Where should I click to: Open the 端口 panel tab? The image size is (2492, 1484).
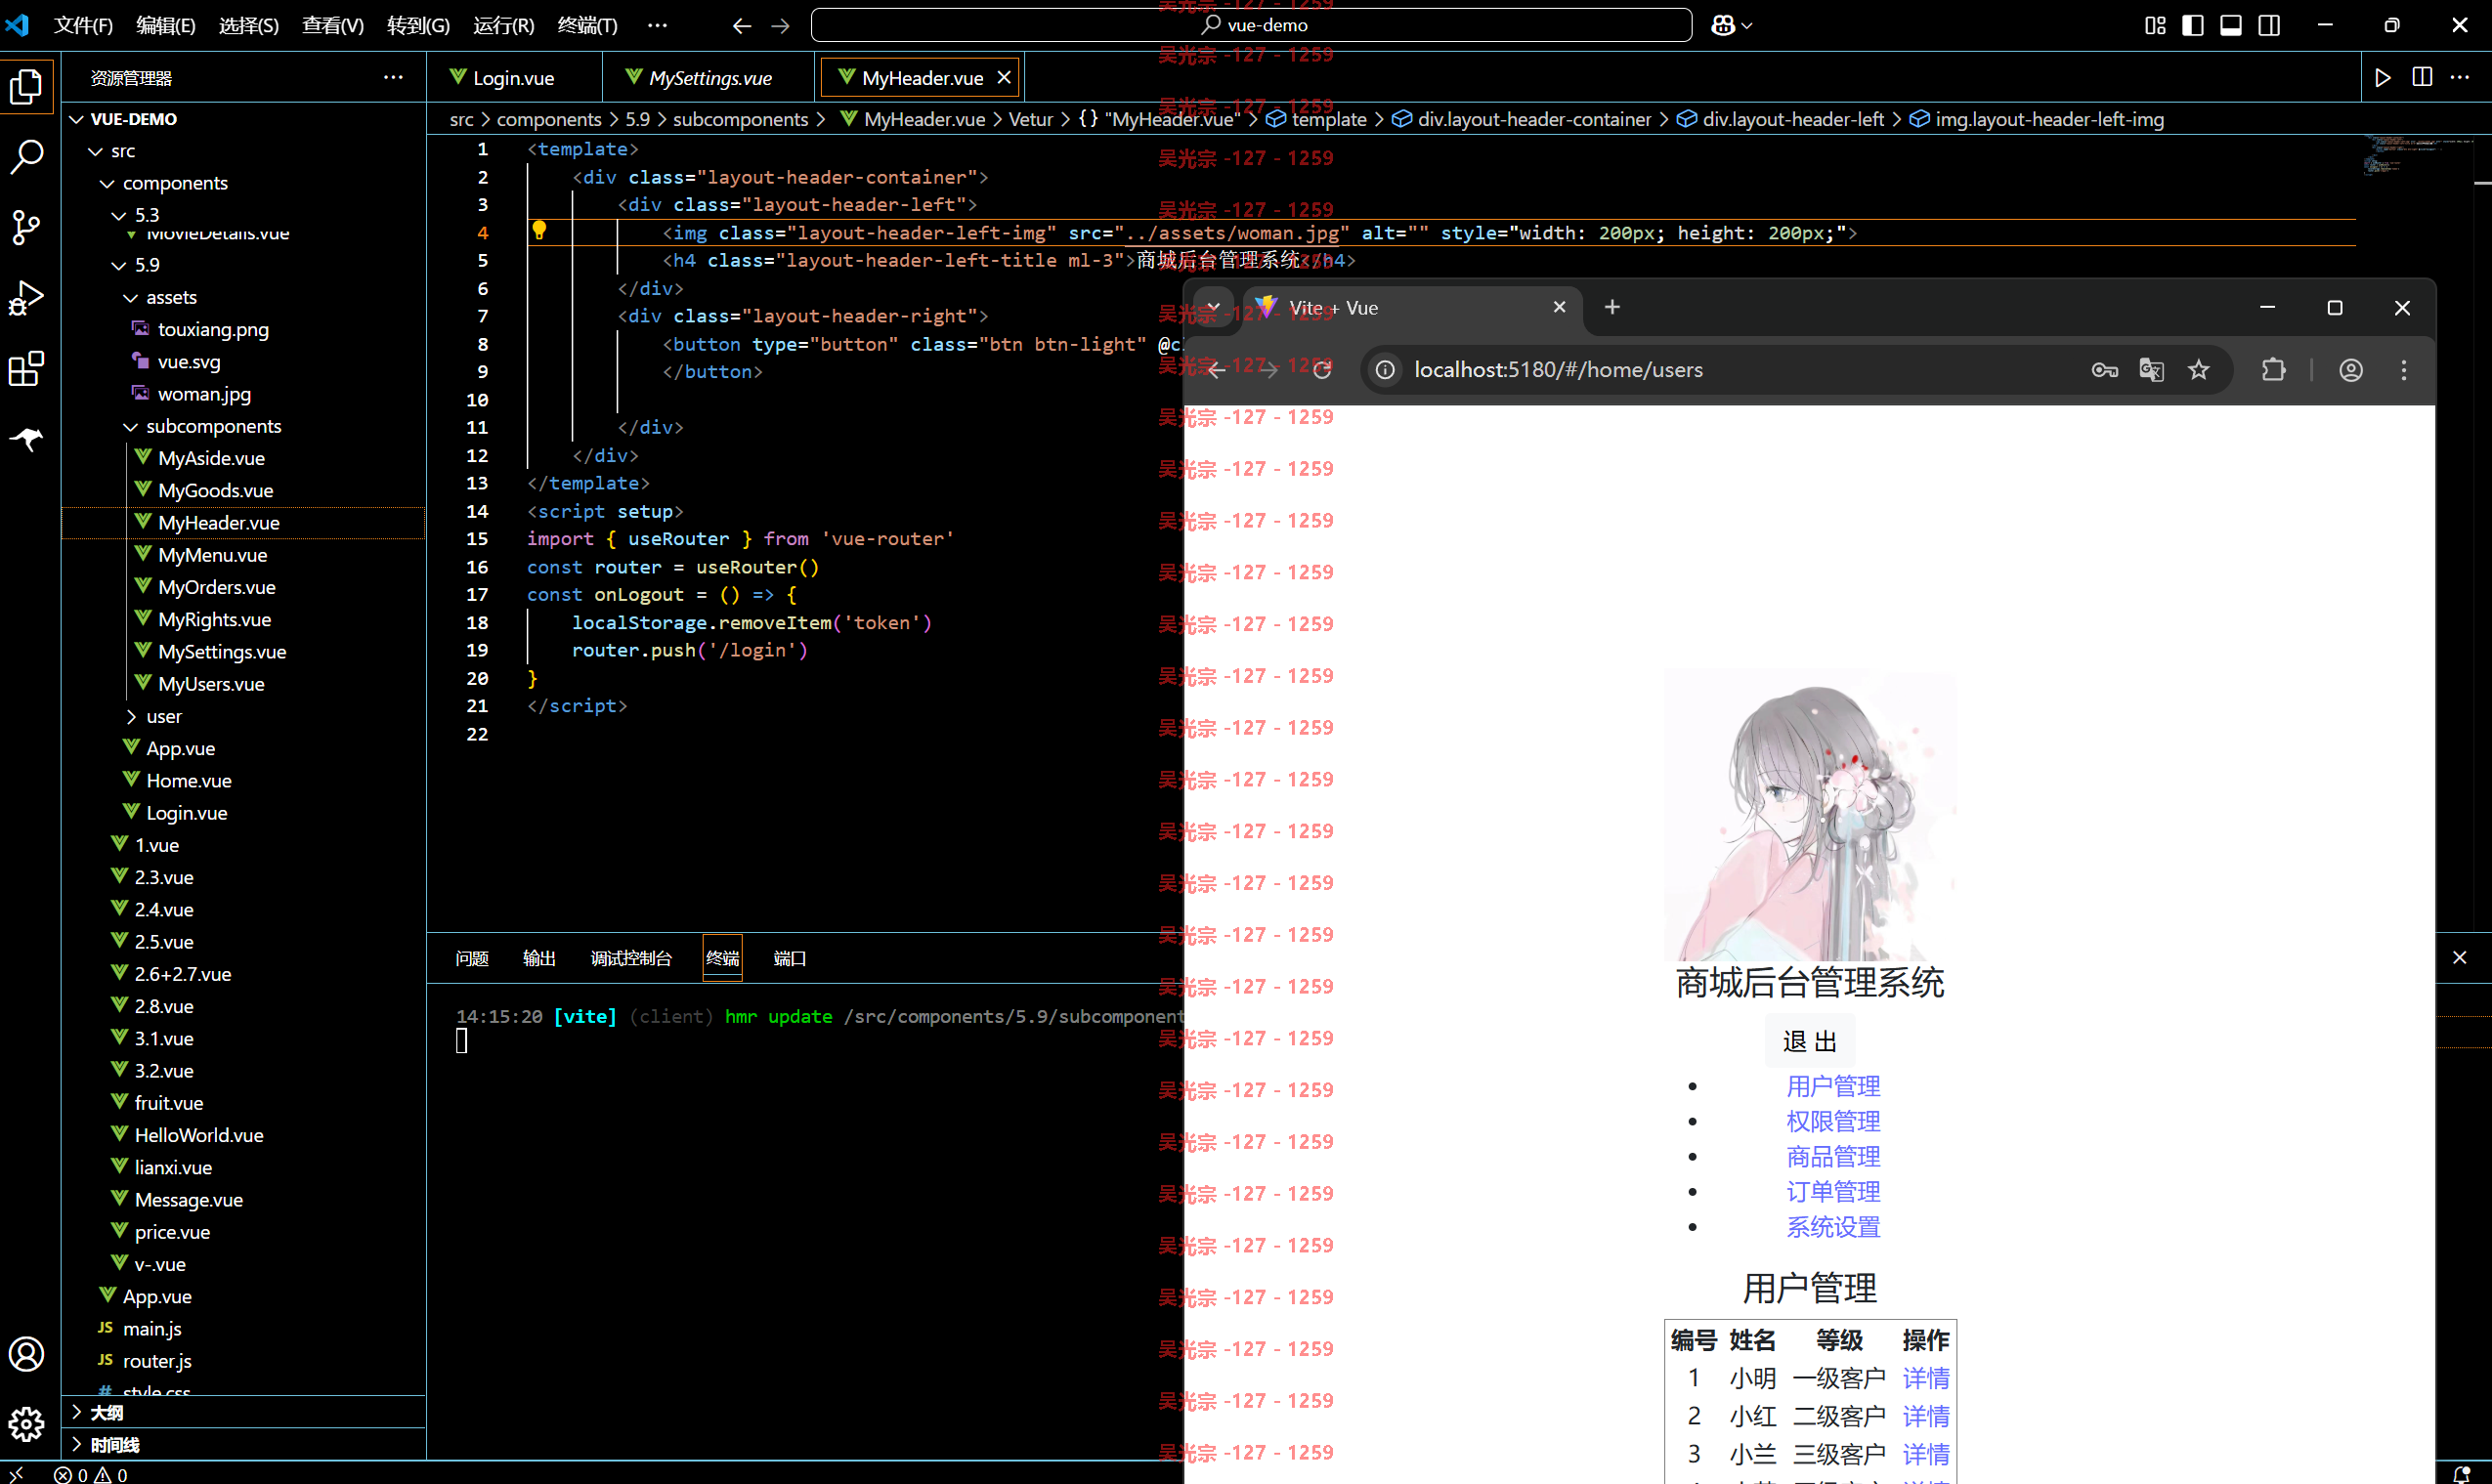789,958
